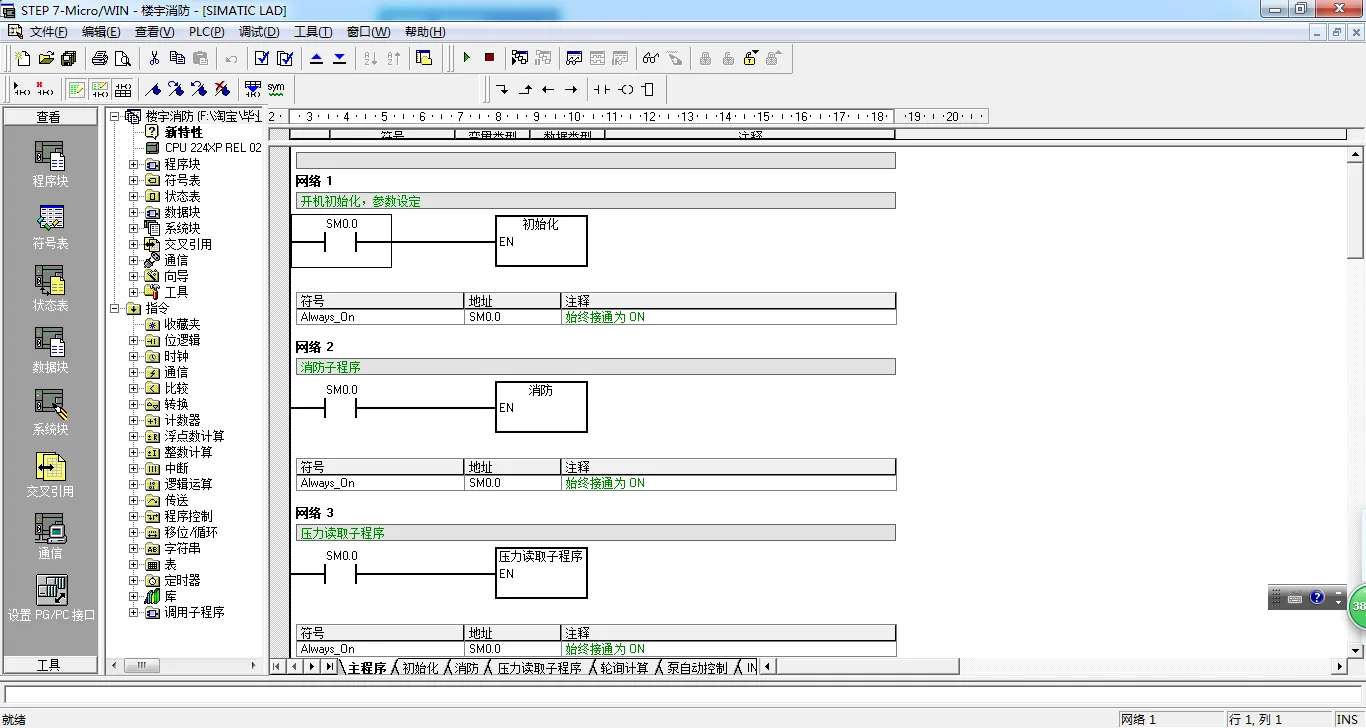1366x728 pixels.
Task: Insert a line left in the ladder
Action: click(x=548, y=89)
